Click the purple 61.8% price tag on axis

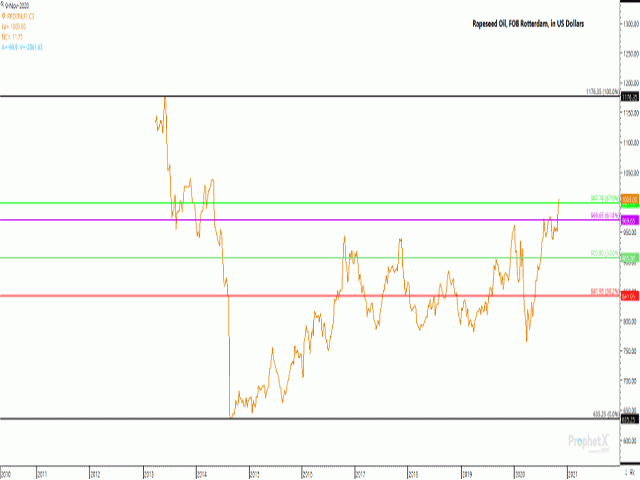[x=629, y=221]
